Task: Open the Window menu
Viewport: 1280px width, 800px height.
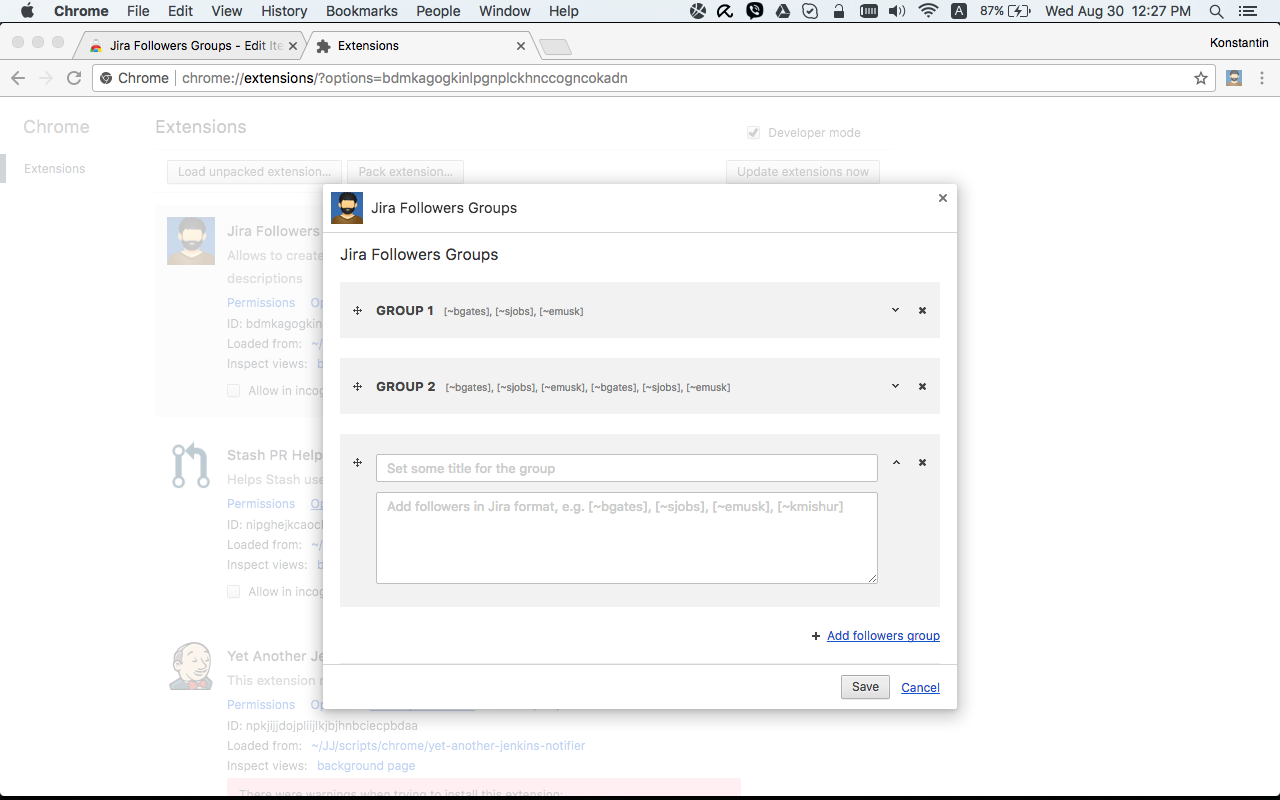Action: click(505, 11)
